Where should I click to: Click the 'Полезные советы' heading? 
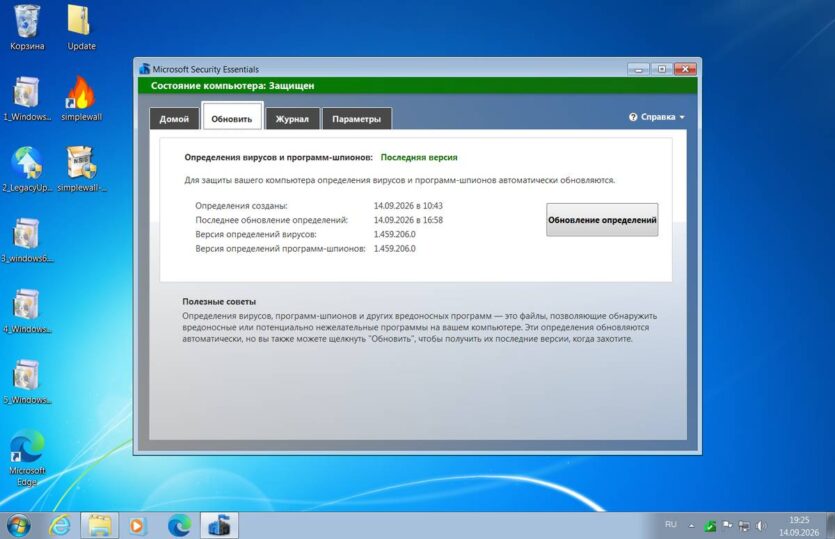point(219,301)
